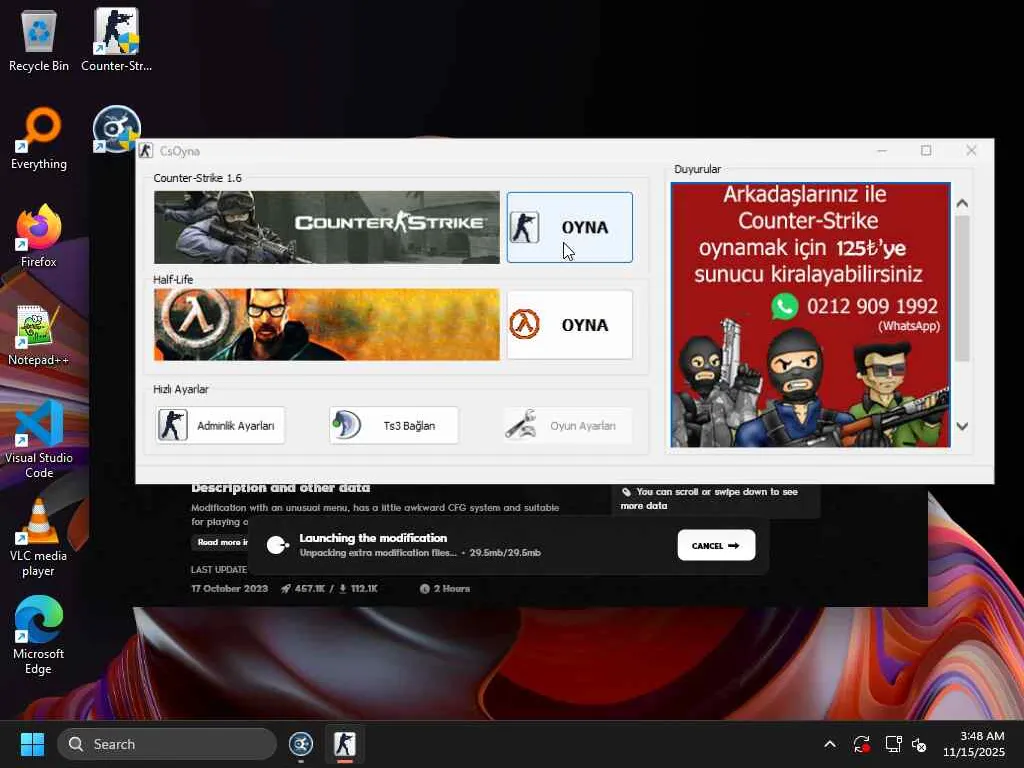Click the 'Launching the modification' status text
The height and width of the screenshot is (768, 1024).
pos(373,538)
